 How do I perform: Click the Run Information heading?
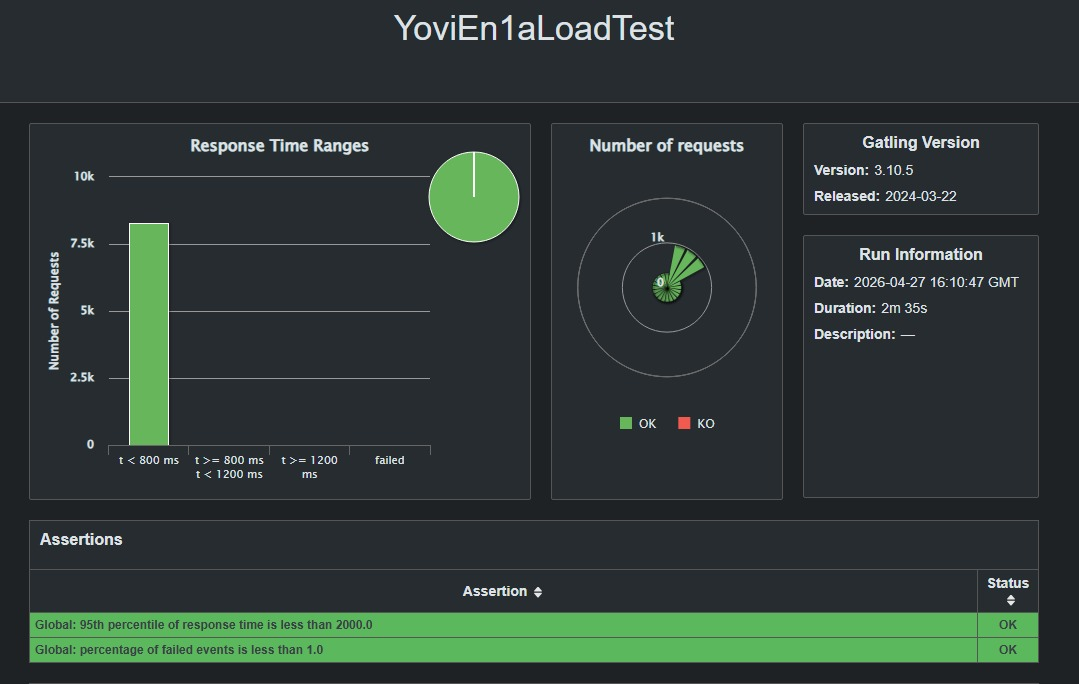pyautogui.click(x=919, y=254)
